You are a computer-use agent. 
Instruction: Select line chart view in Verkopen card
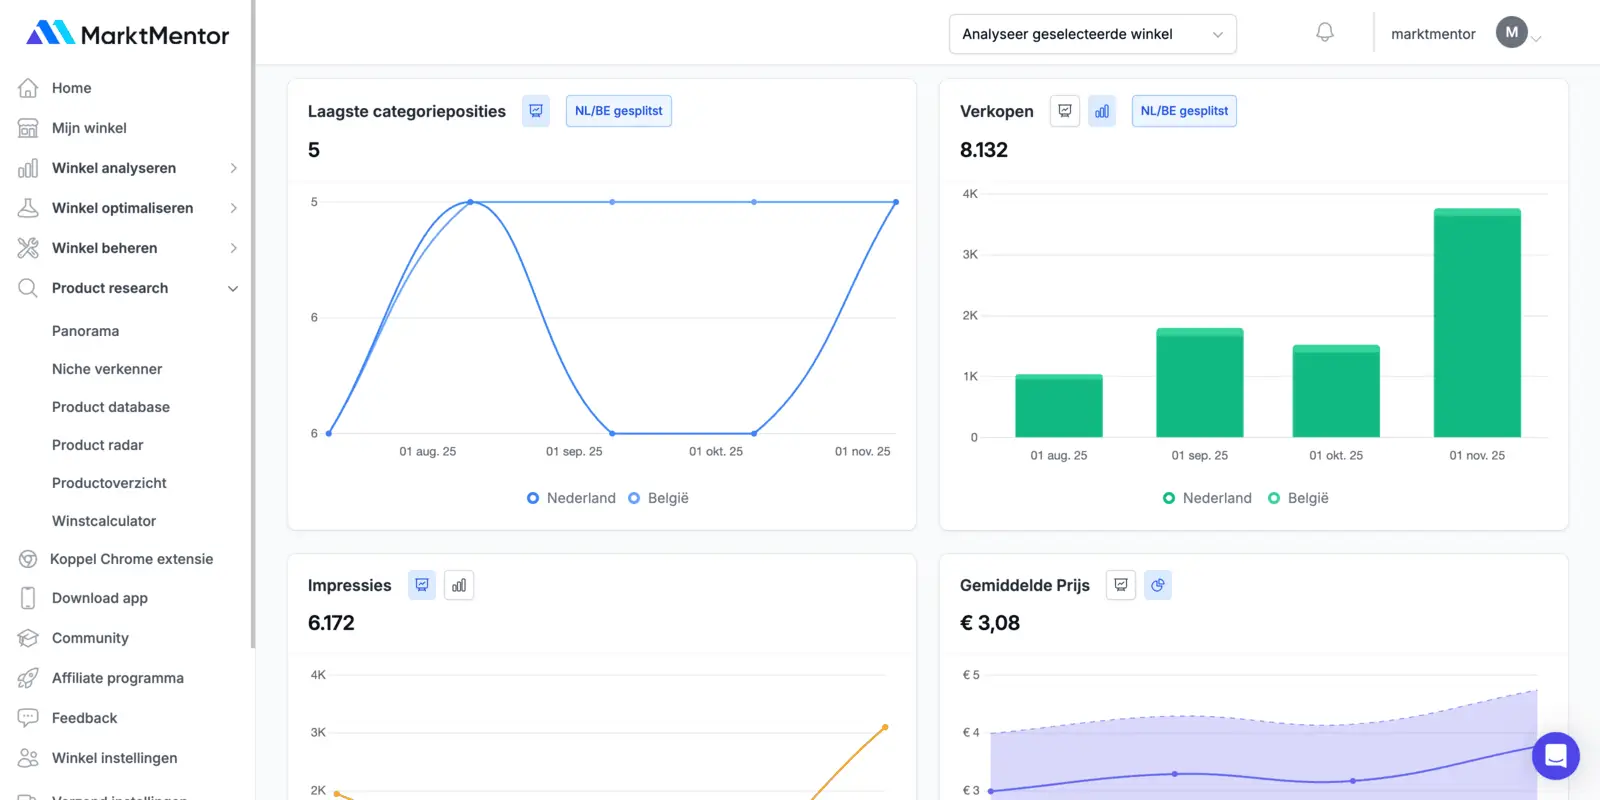point(1064,111)
